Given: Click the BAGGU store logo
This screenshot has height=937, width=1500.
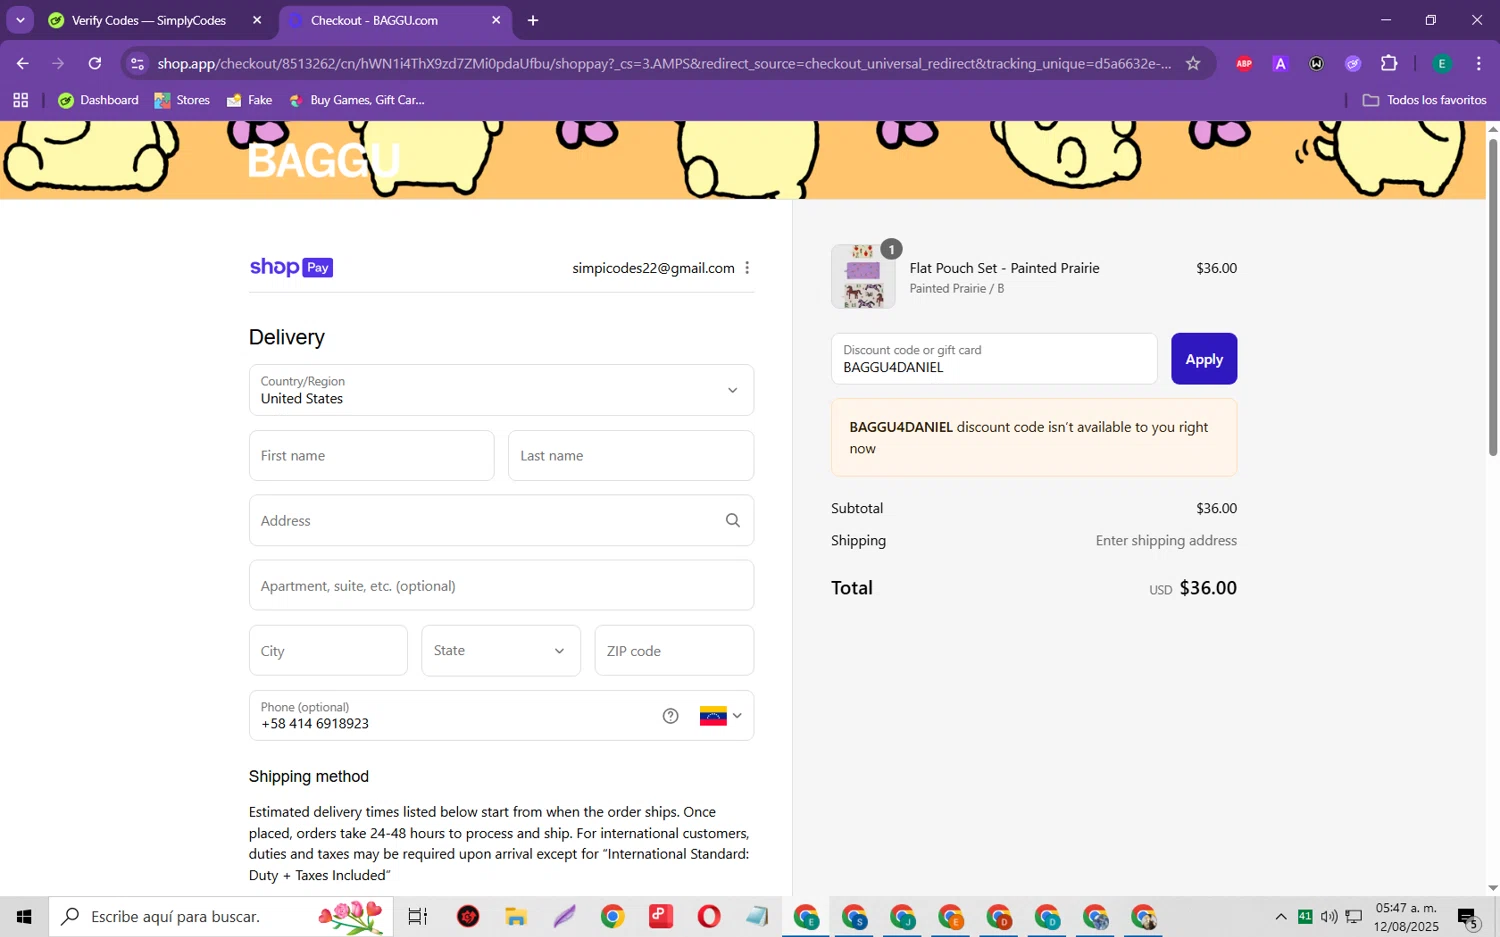Looking at the screenshot, I should tap(324, 160).
